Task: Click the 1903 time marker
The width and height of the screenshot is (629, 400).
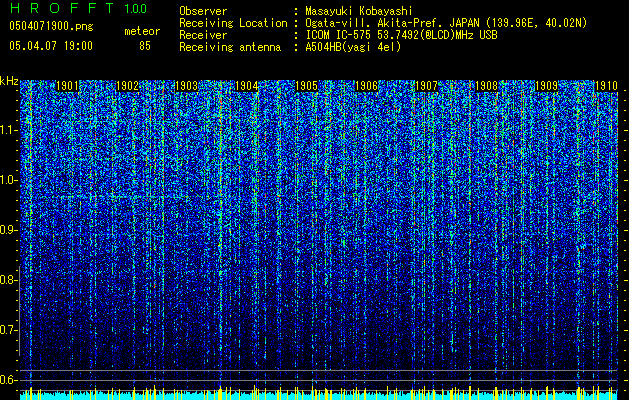Action: click(187, 86)
